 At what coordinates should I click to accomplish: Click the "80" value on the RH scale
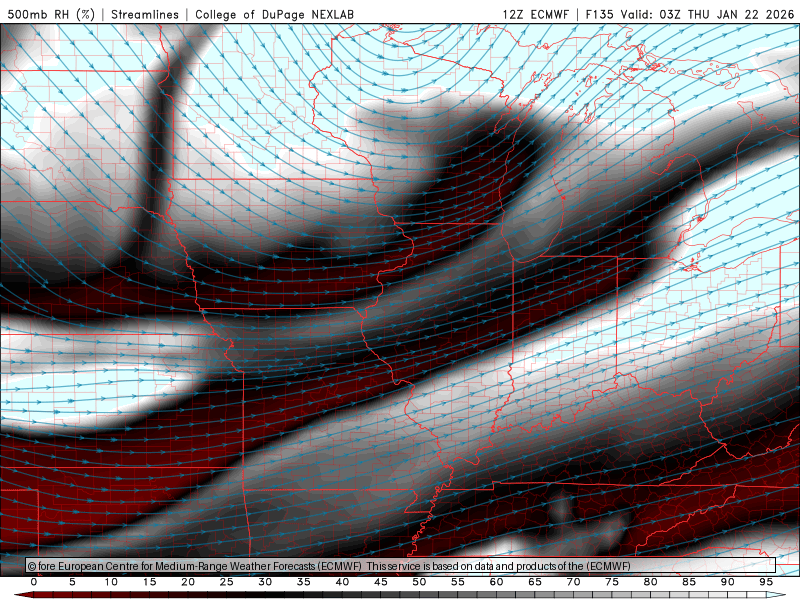click(x=651, y=582)
